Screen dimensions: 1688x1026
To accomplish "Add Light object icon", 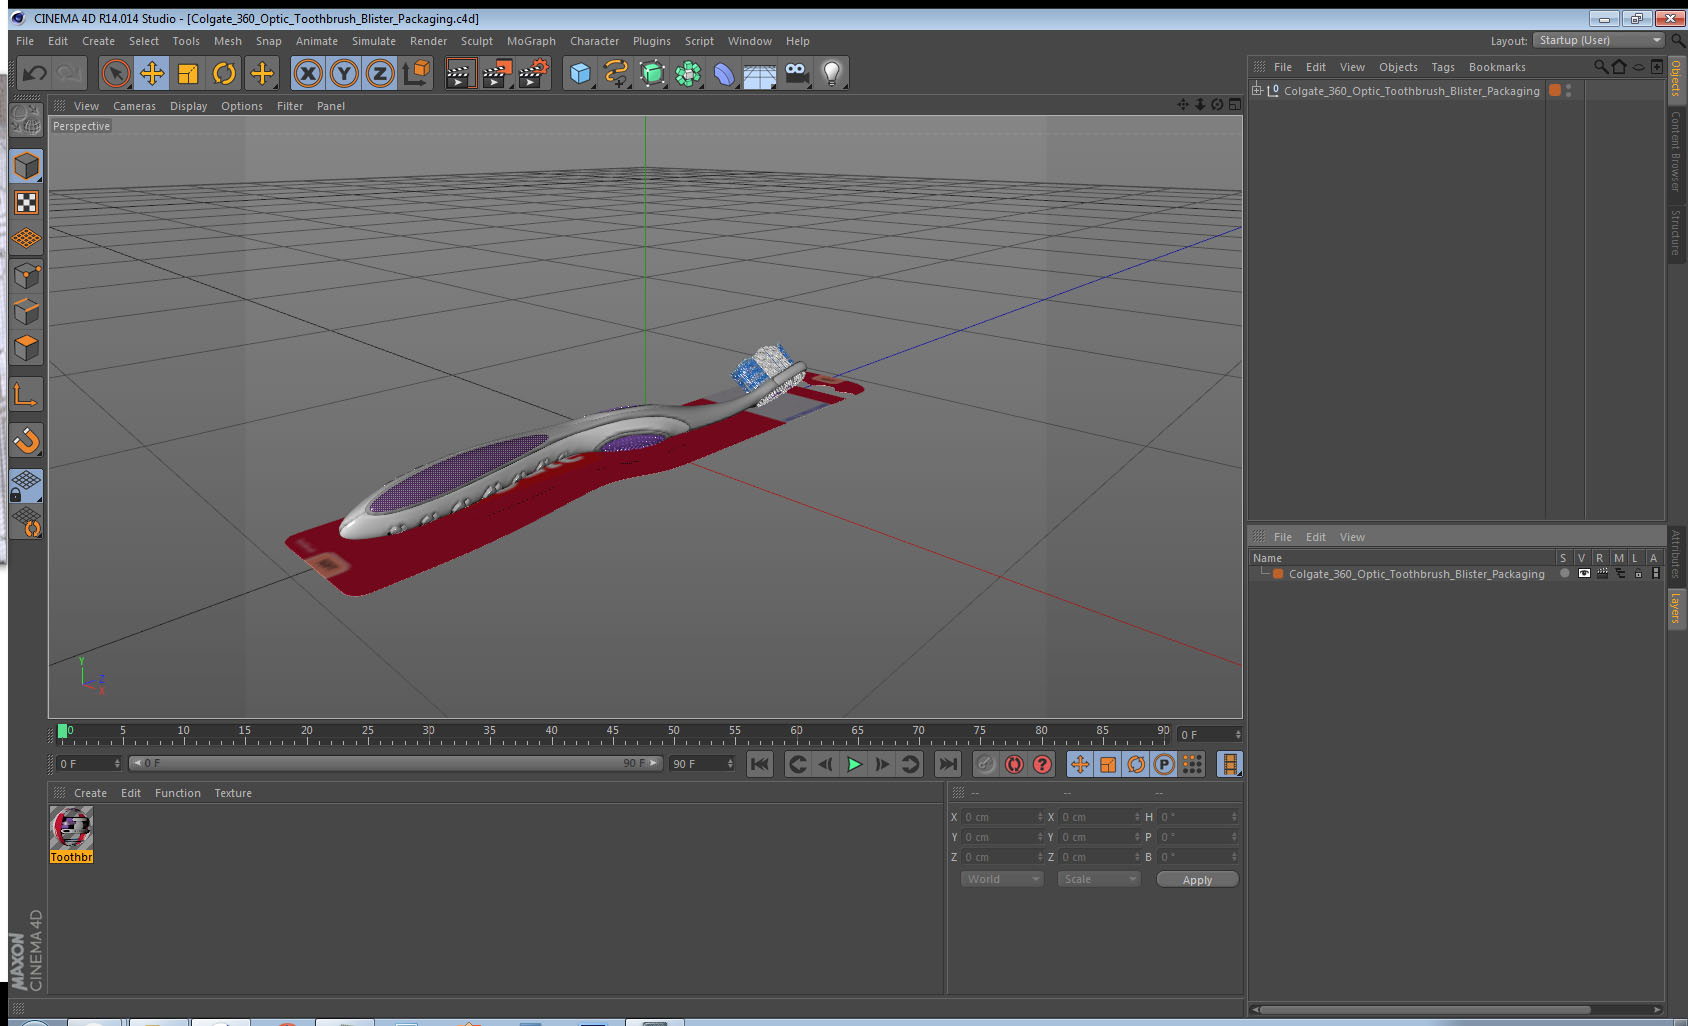I will pos(832,73).
